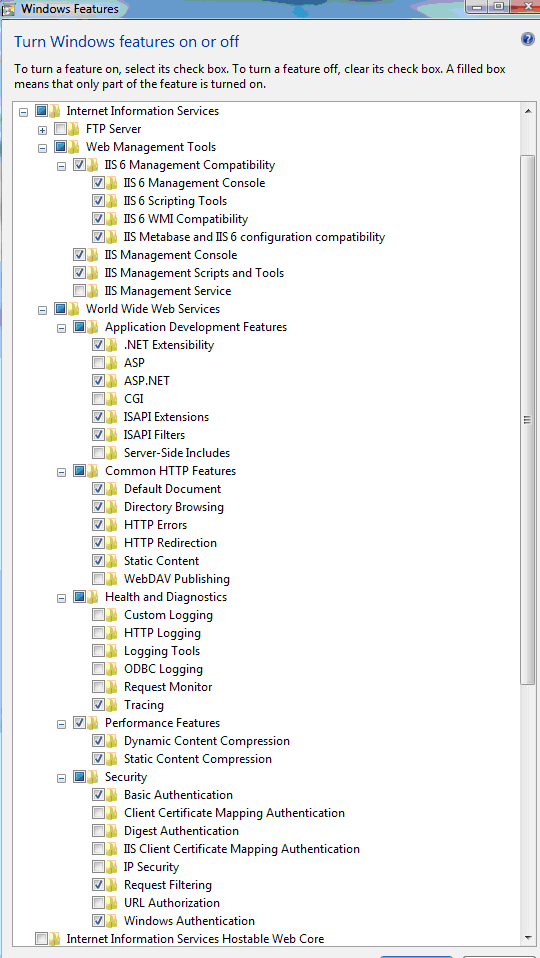Select Static Content Compression tree item
This screenshot has width=540, height=958.
[x=198, y=759]
